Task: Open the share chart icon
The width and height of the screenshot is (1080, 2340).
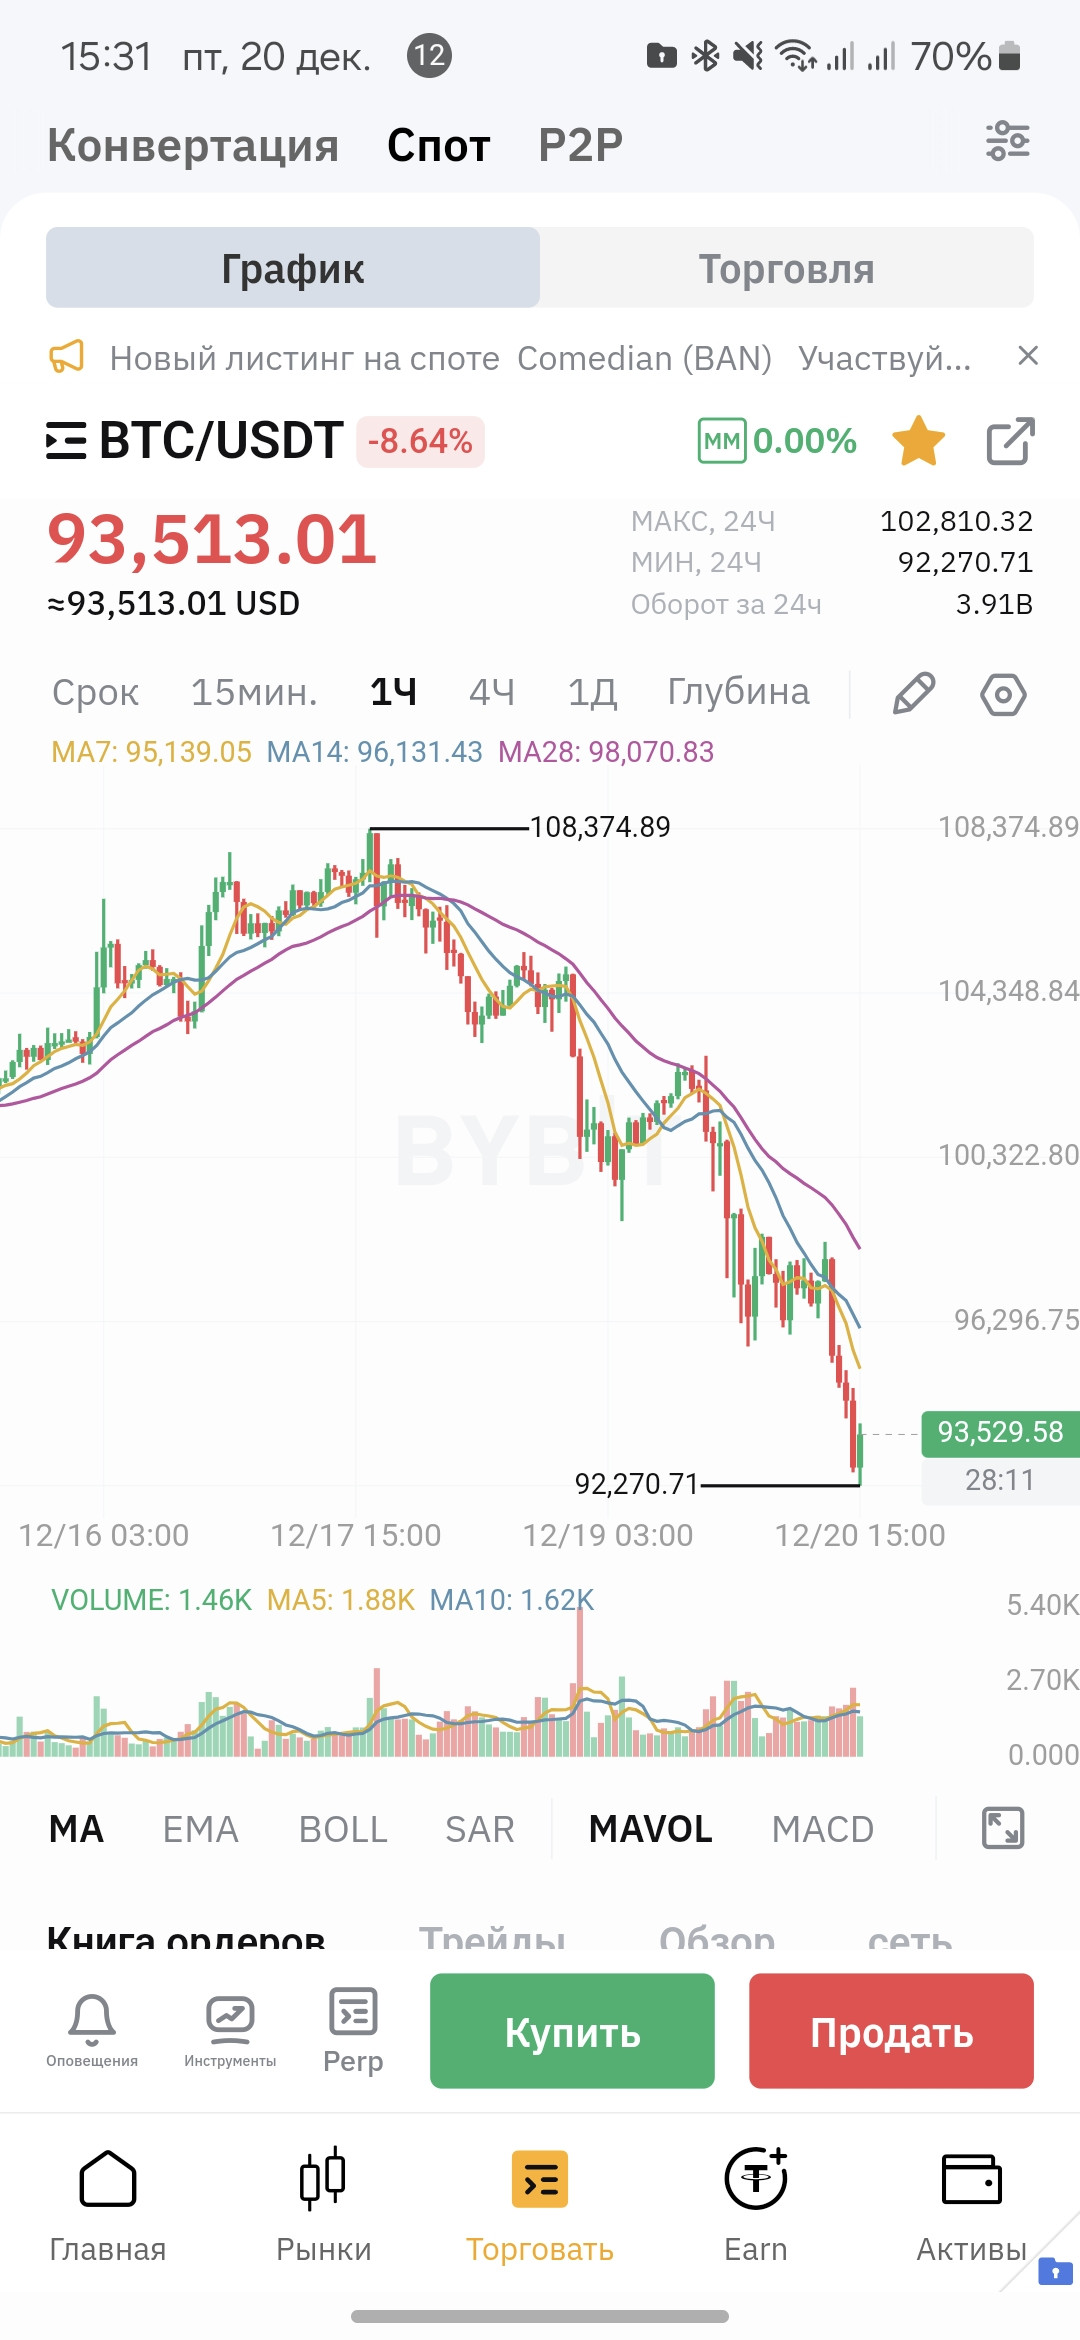Action: [1010, 441]
